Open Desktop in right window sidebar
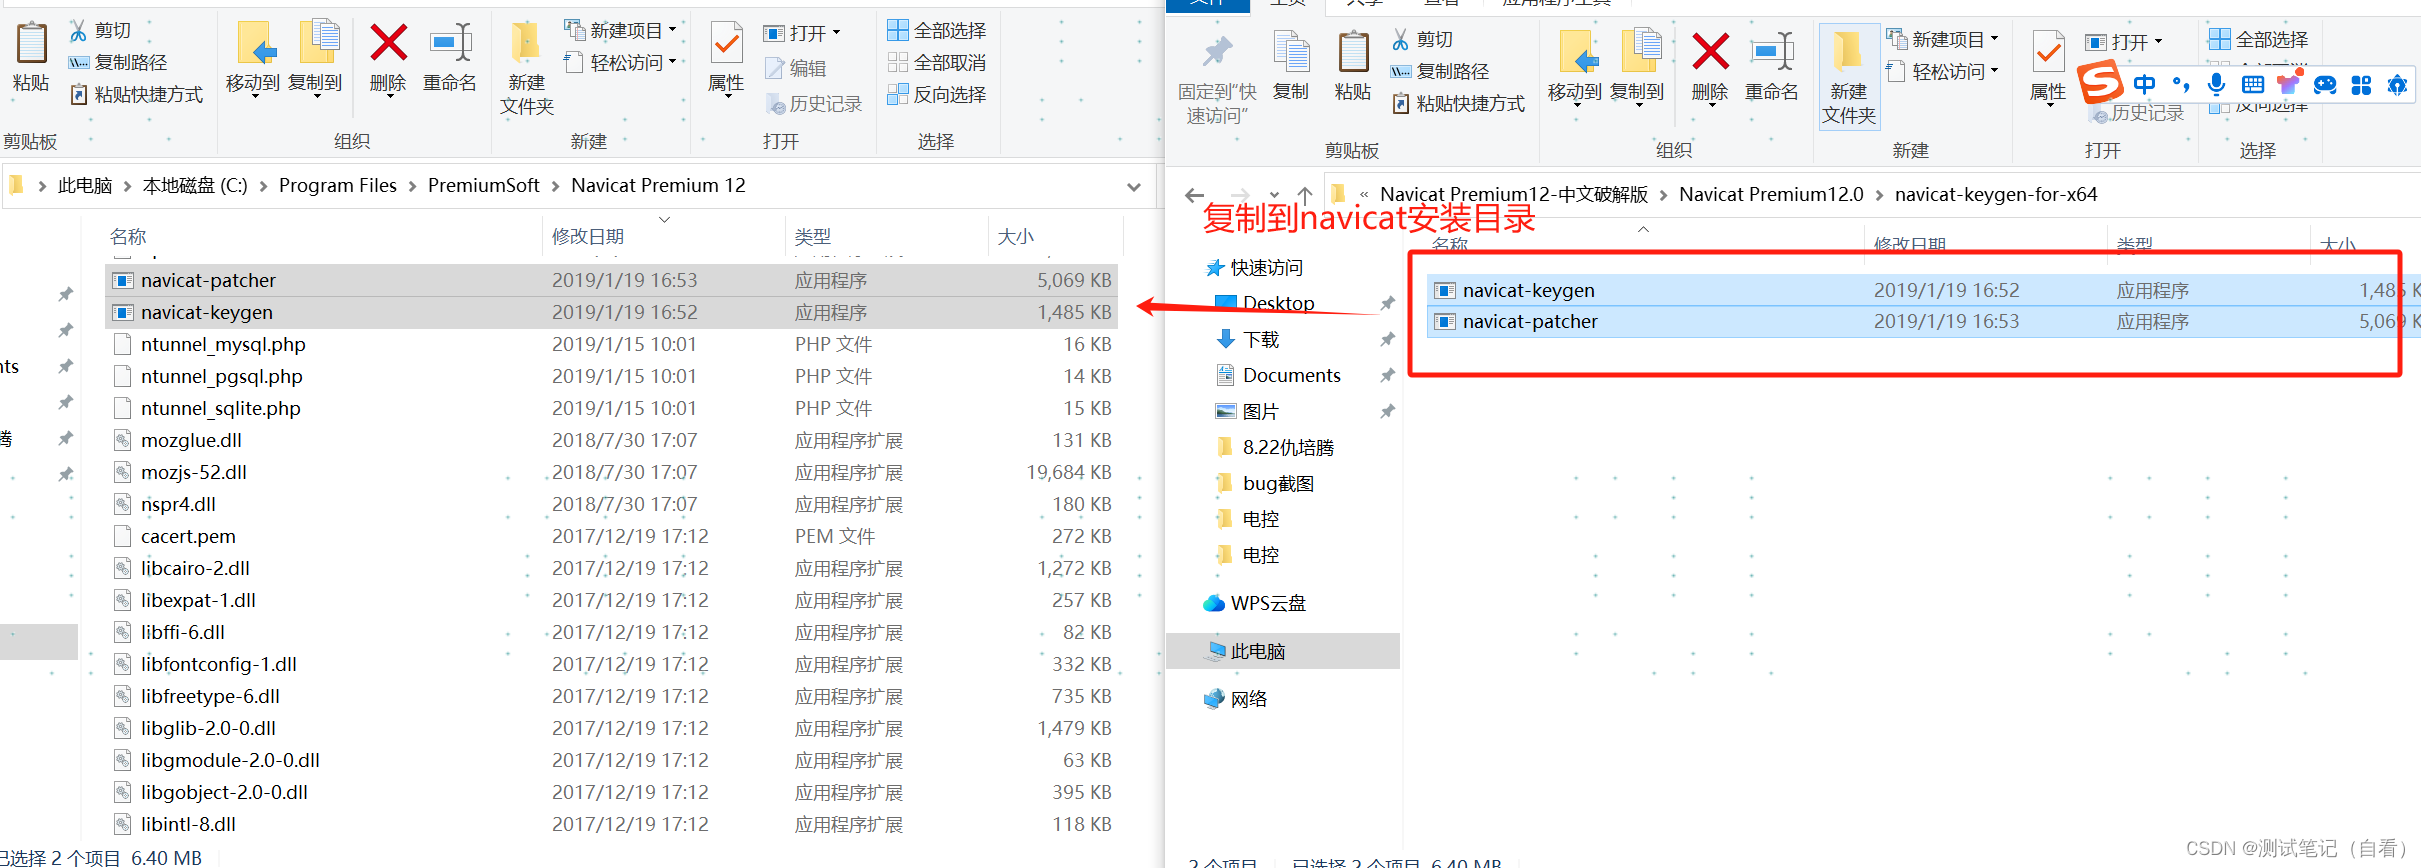 [x=1265, y=303]
